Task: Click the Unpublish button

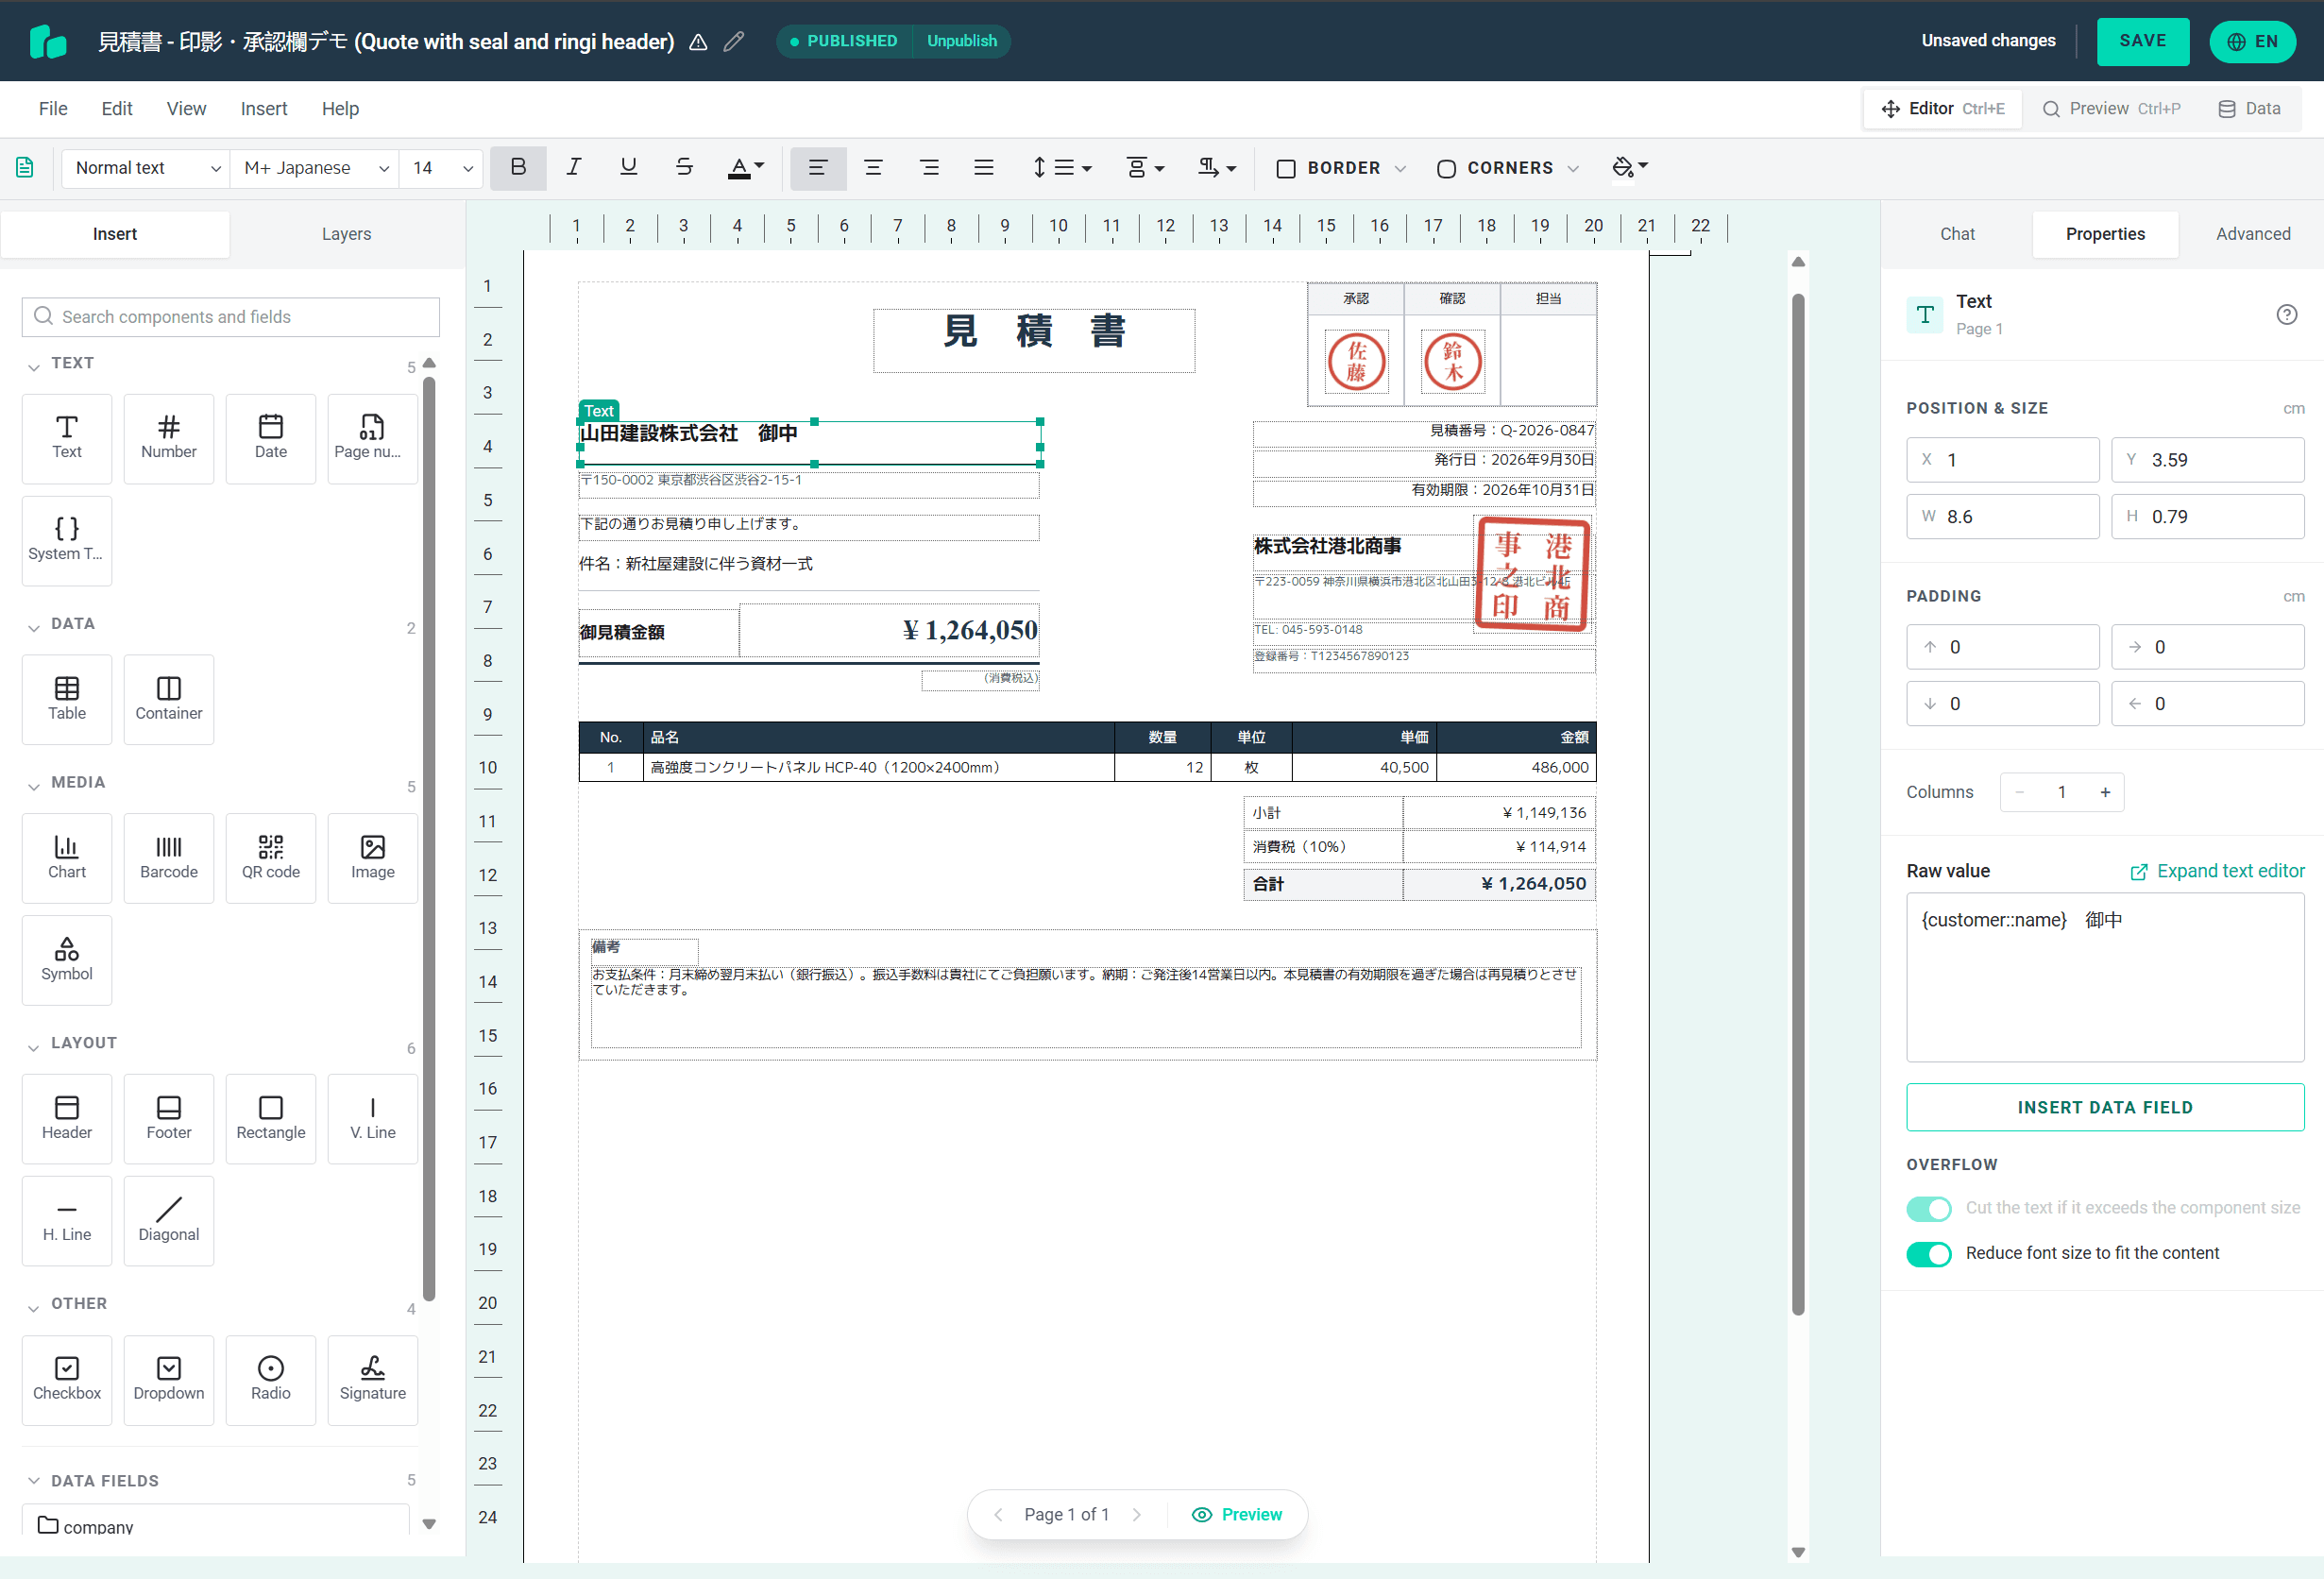Action: (961, 41)
